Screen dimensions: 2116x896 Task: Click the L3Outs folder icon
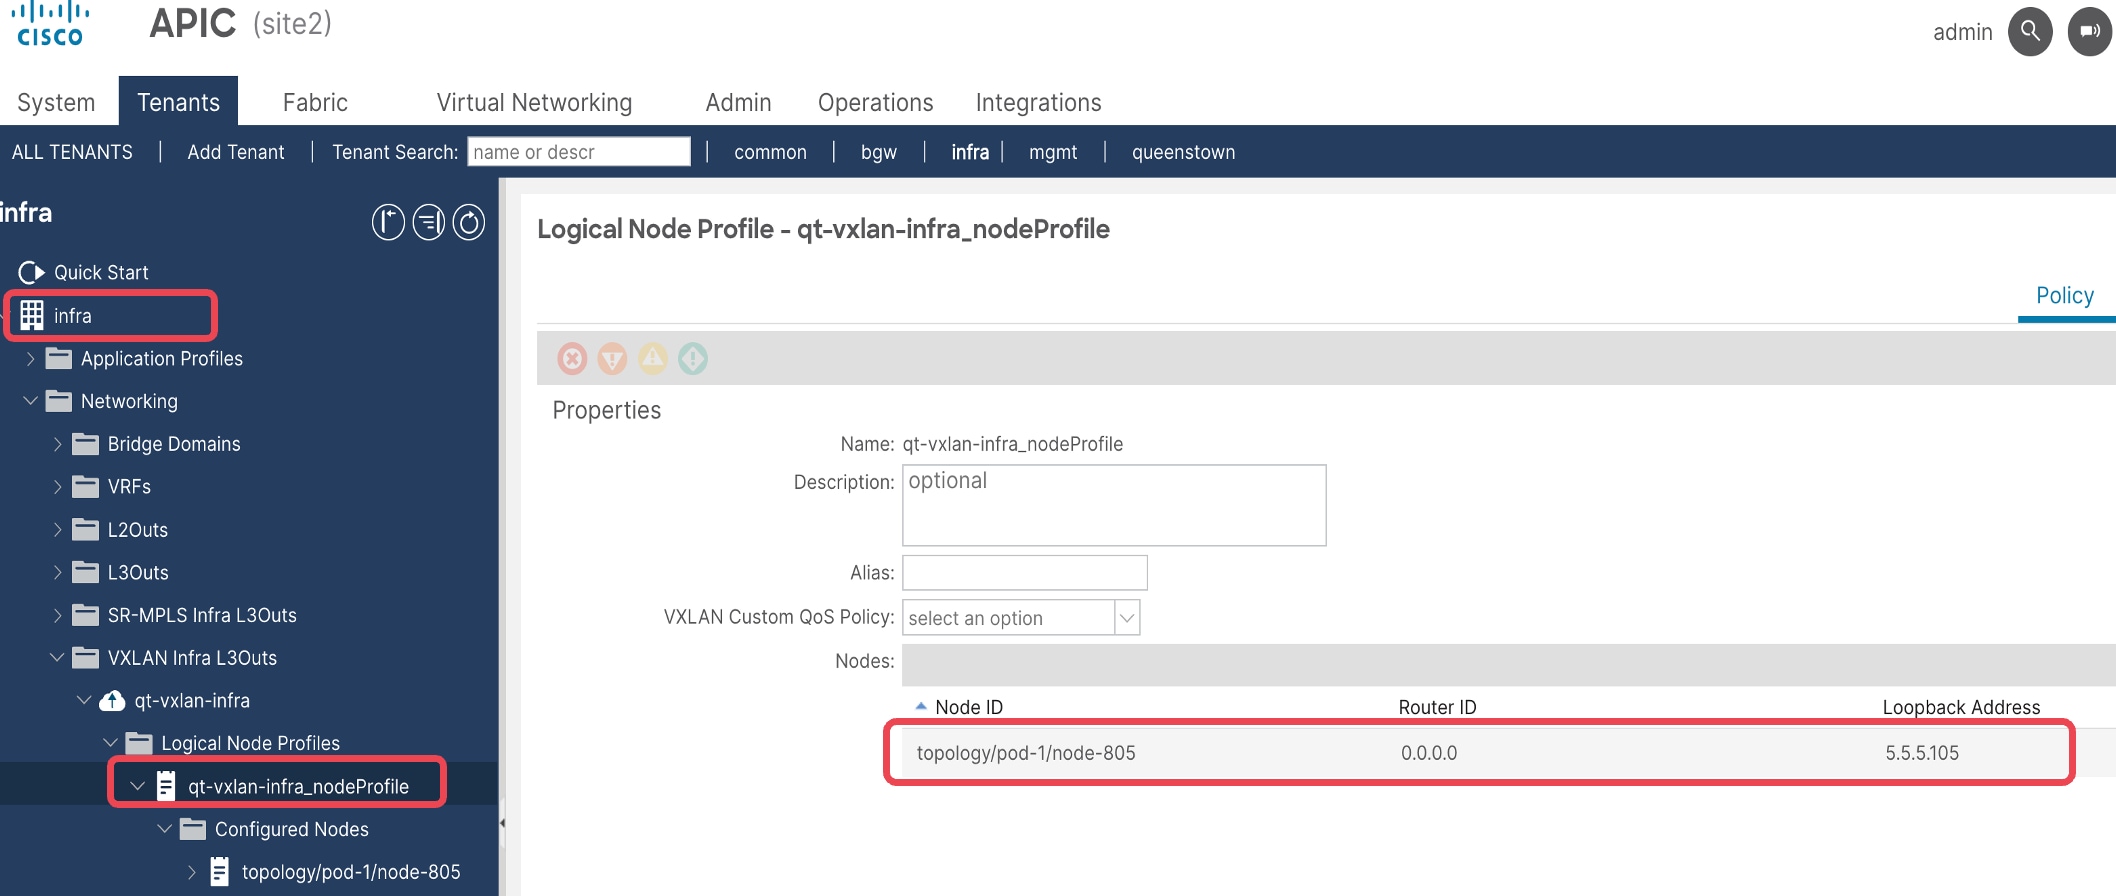86,572
